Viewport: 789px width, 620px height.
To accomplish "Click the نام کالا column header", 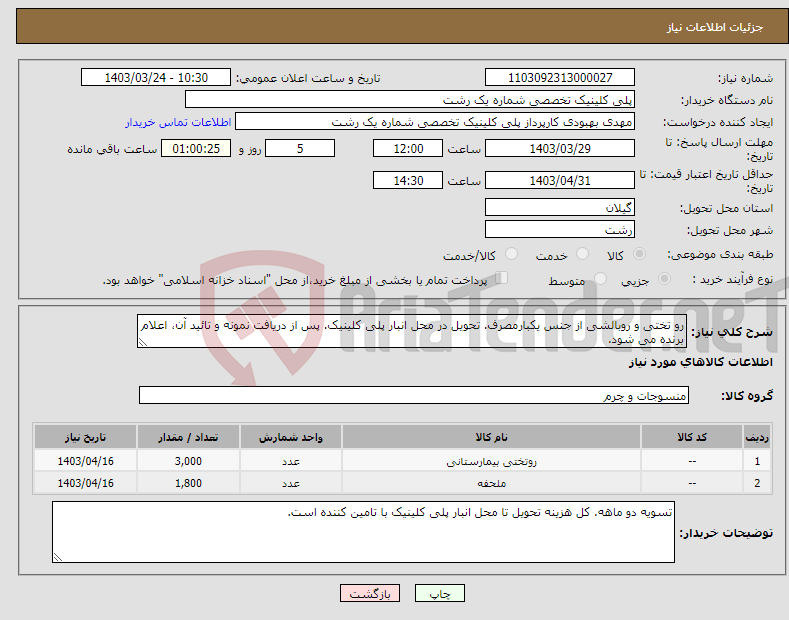I will [x=491, y=437].
